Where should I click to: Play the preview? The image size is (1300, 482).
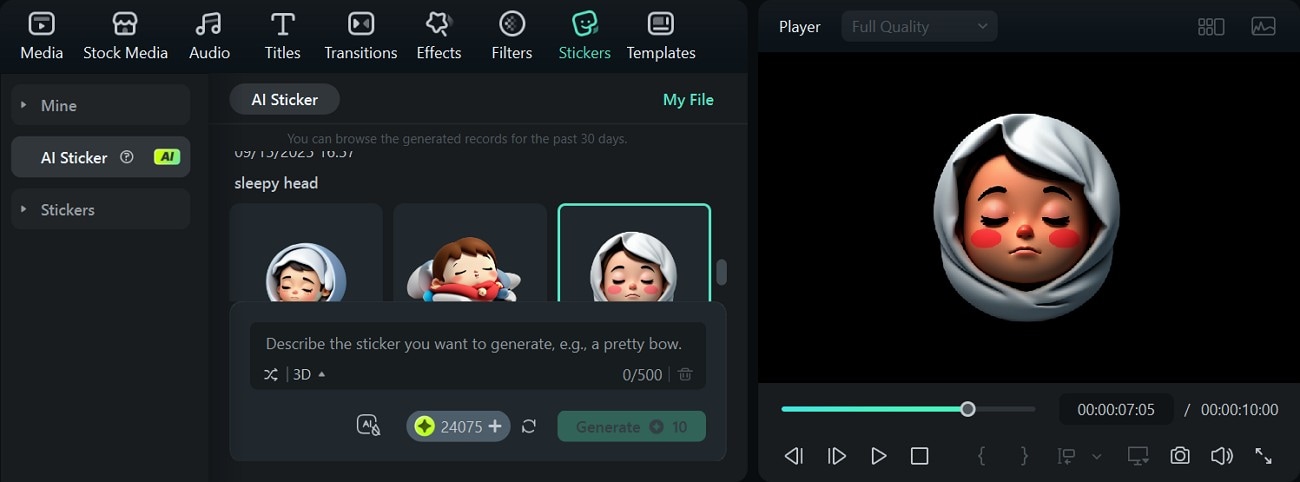(878, 456)
